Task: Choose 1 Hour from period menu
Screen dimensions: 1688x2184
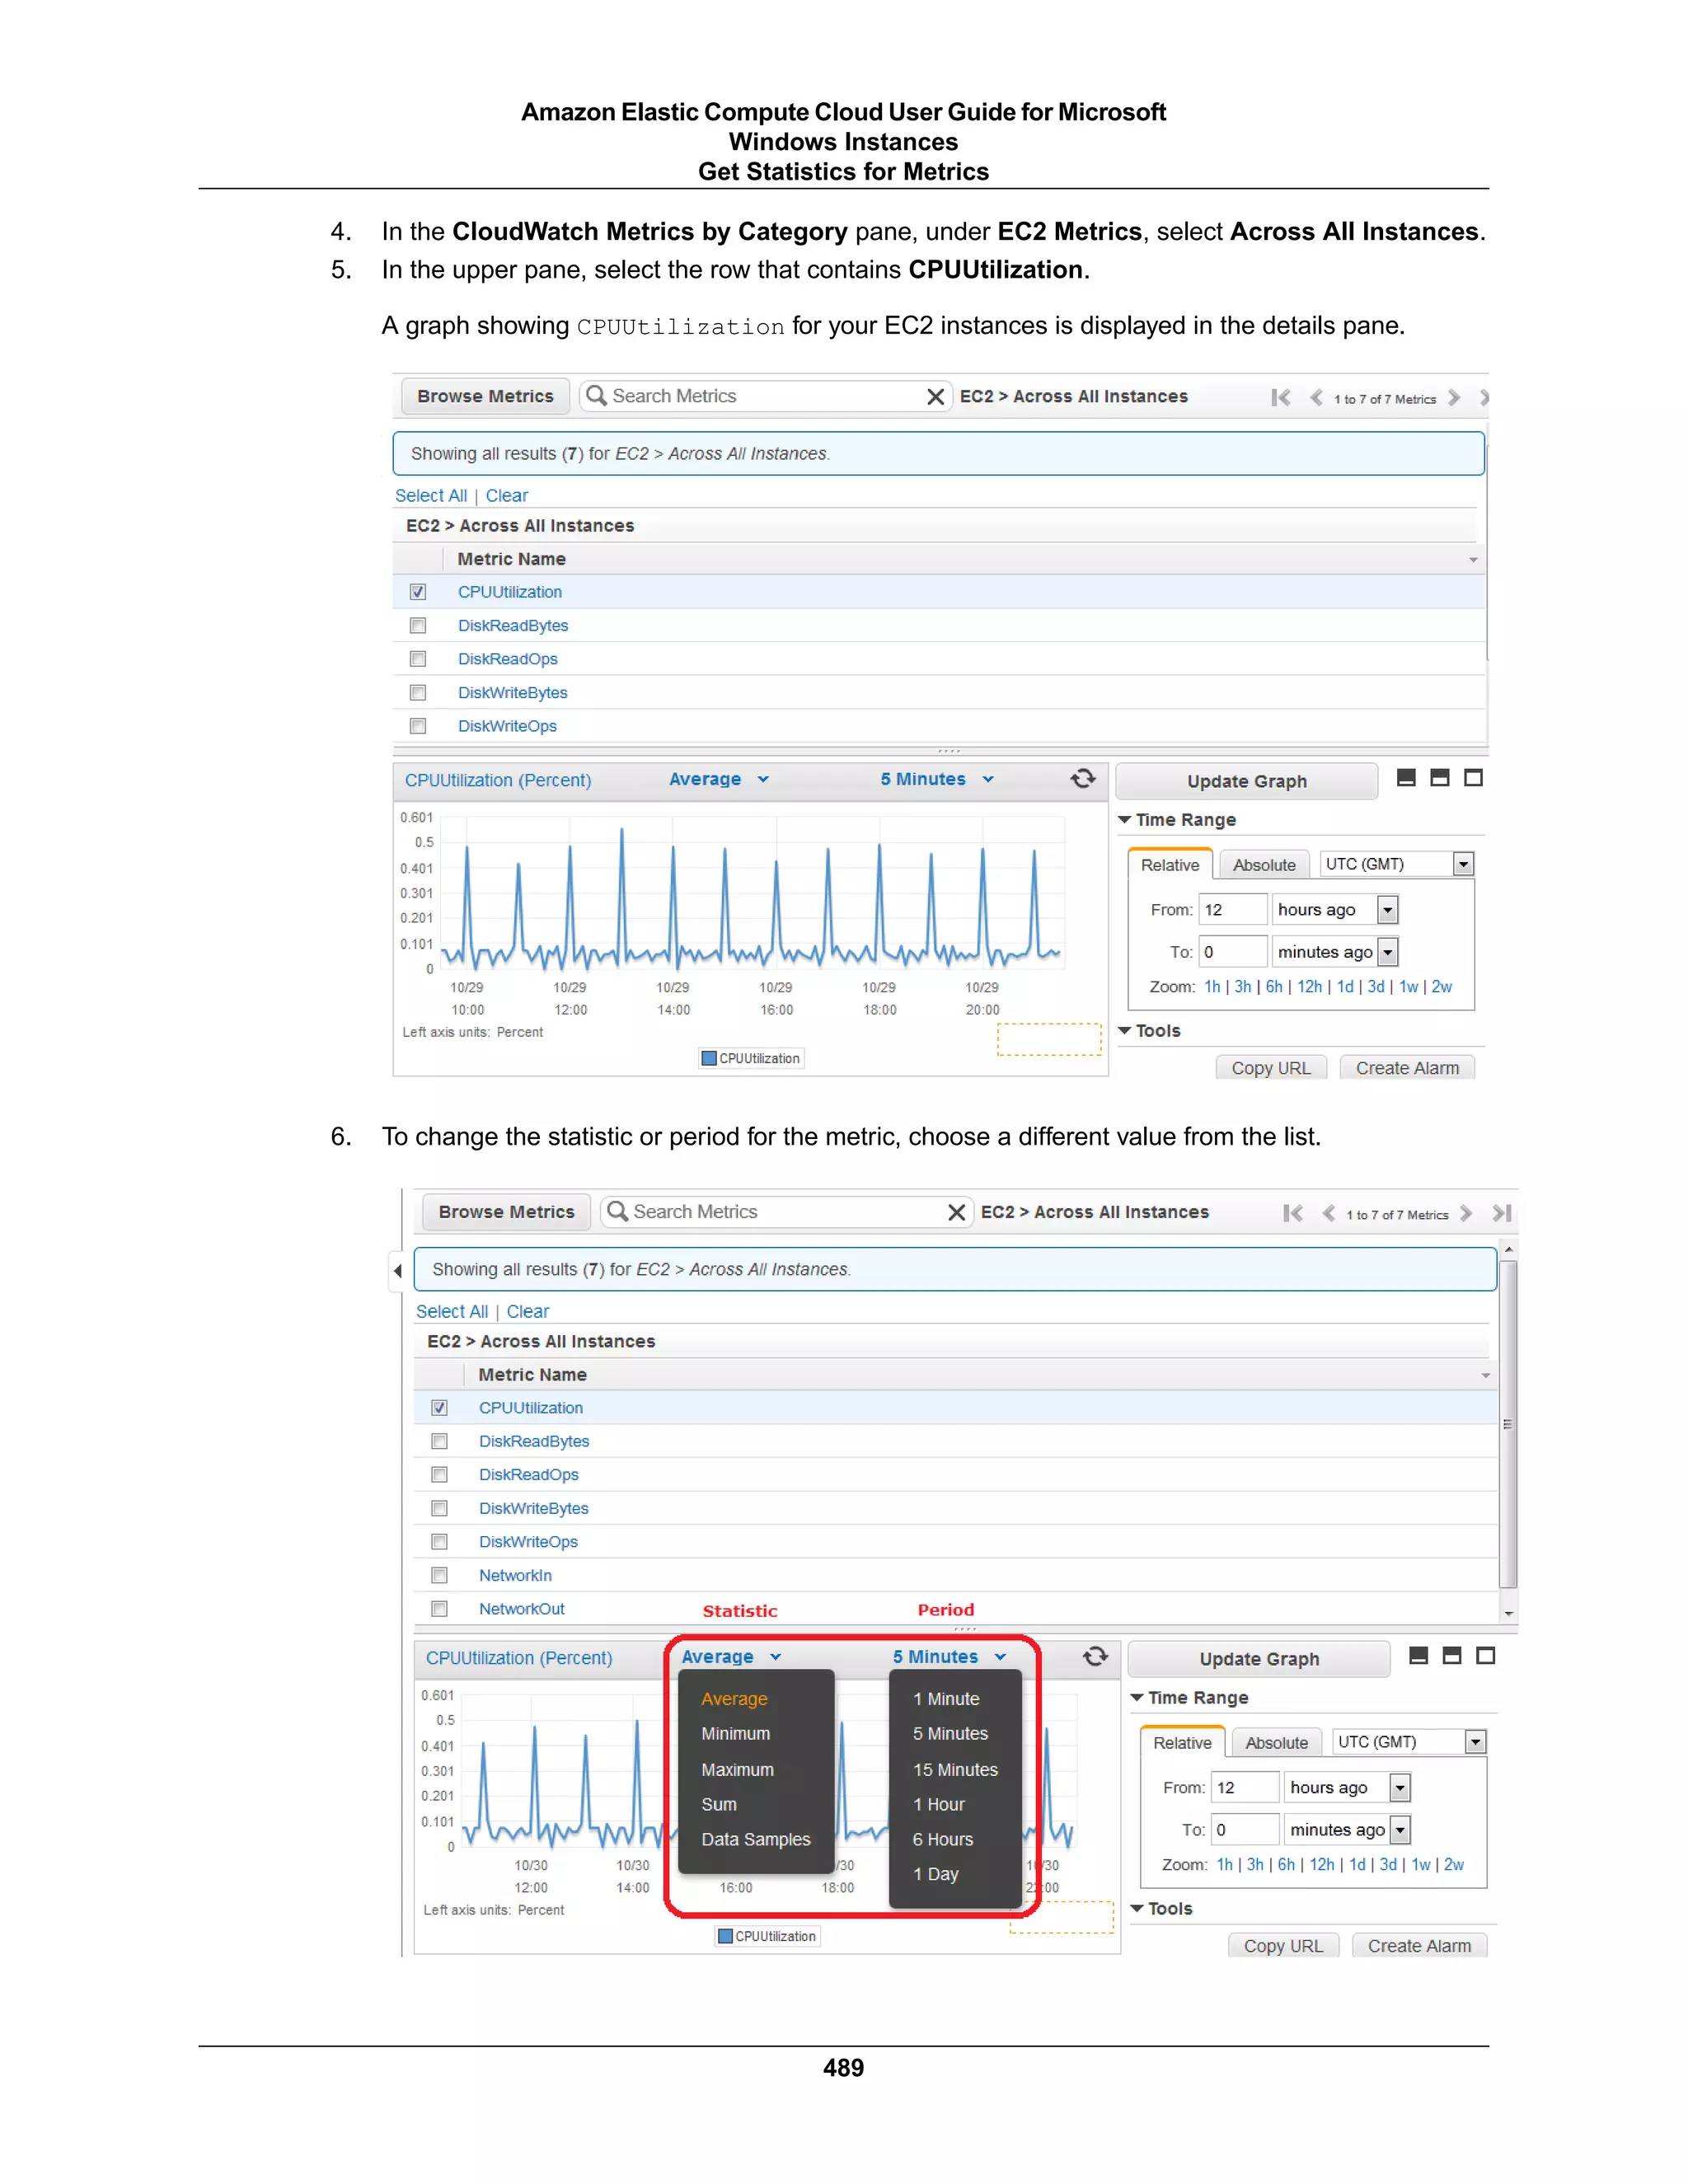Action: (938, 1804)
